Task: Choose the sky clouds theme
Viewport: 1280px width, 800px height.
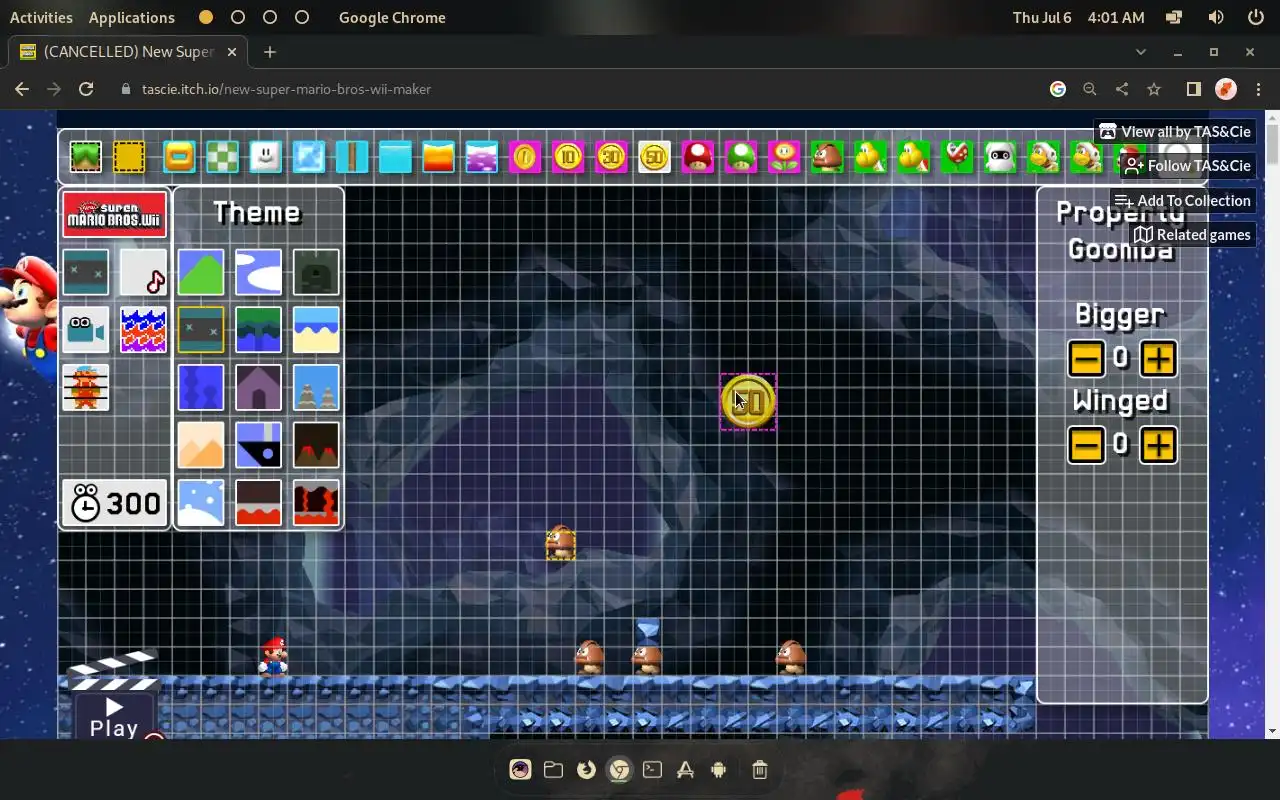Action: tap(258, 272)
